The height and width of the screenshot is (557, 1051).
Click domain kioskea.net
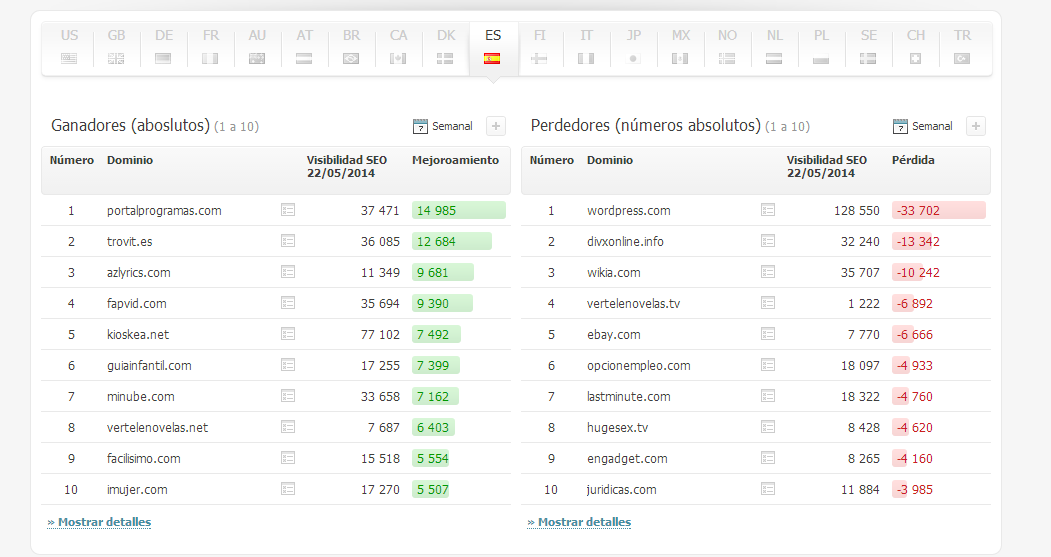coord(138,334)
